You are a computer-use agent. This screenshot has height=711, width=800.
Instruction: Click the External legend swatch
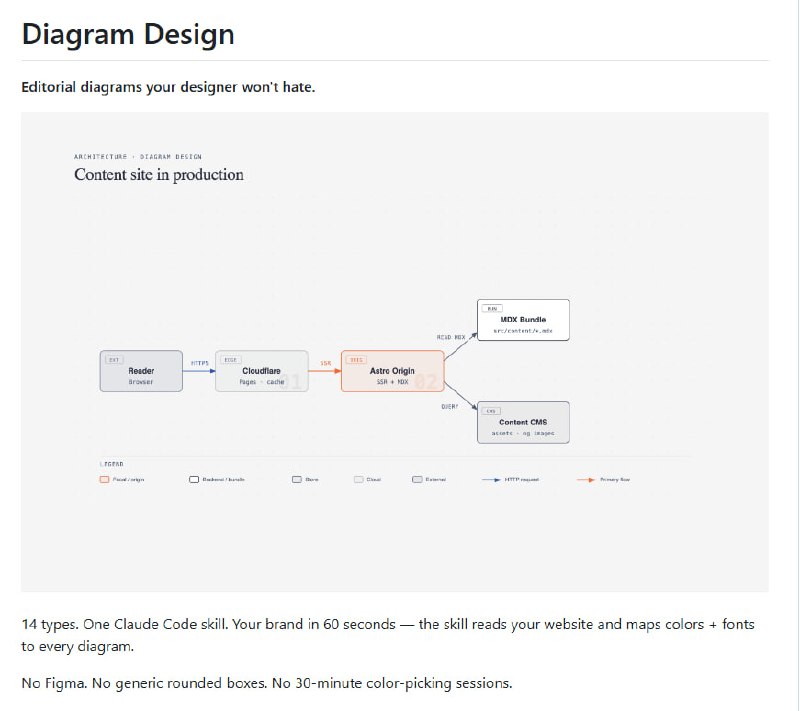point(417,480)
